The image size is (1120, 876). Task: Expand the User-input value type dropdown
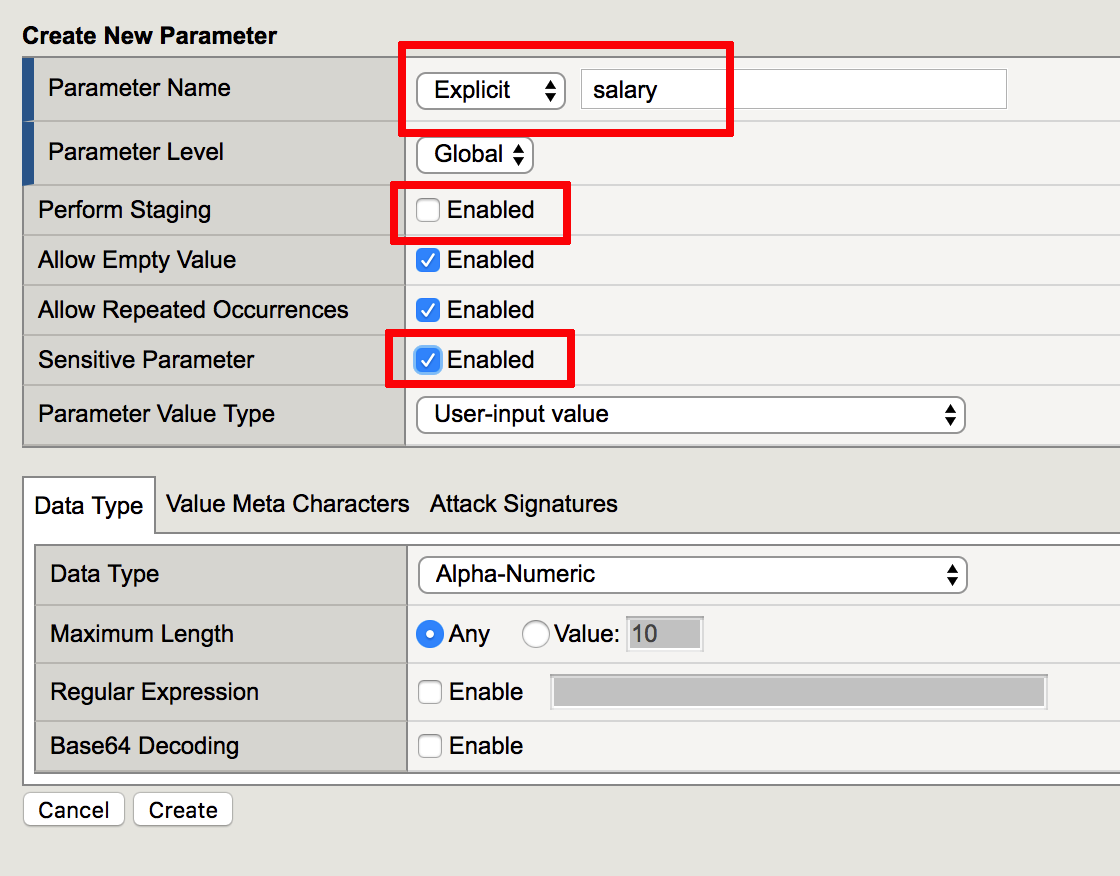691,415
